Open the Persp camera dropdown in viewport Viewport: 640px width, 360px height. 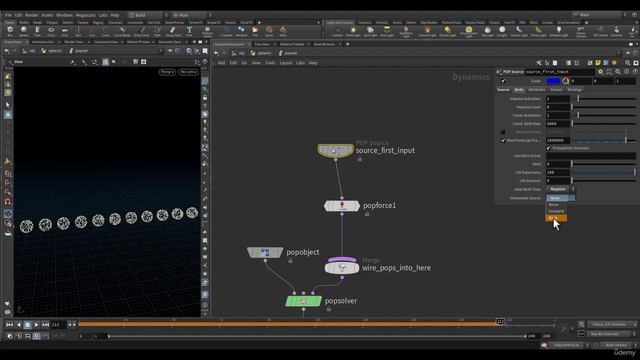tap(167, 72)
